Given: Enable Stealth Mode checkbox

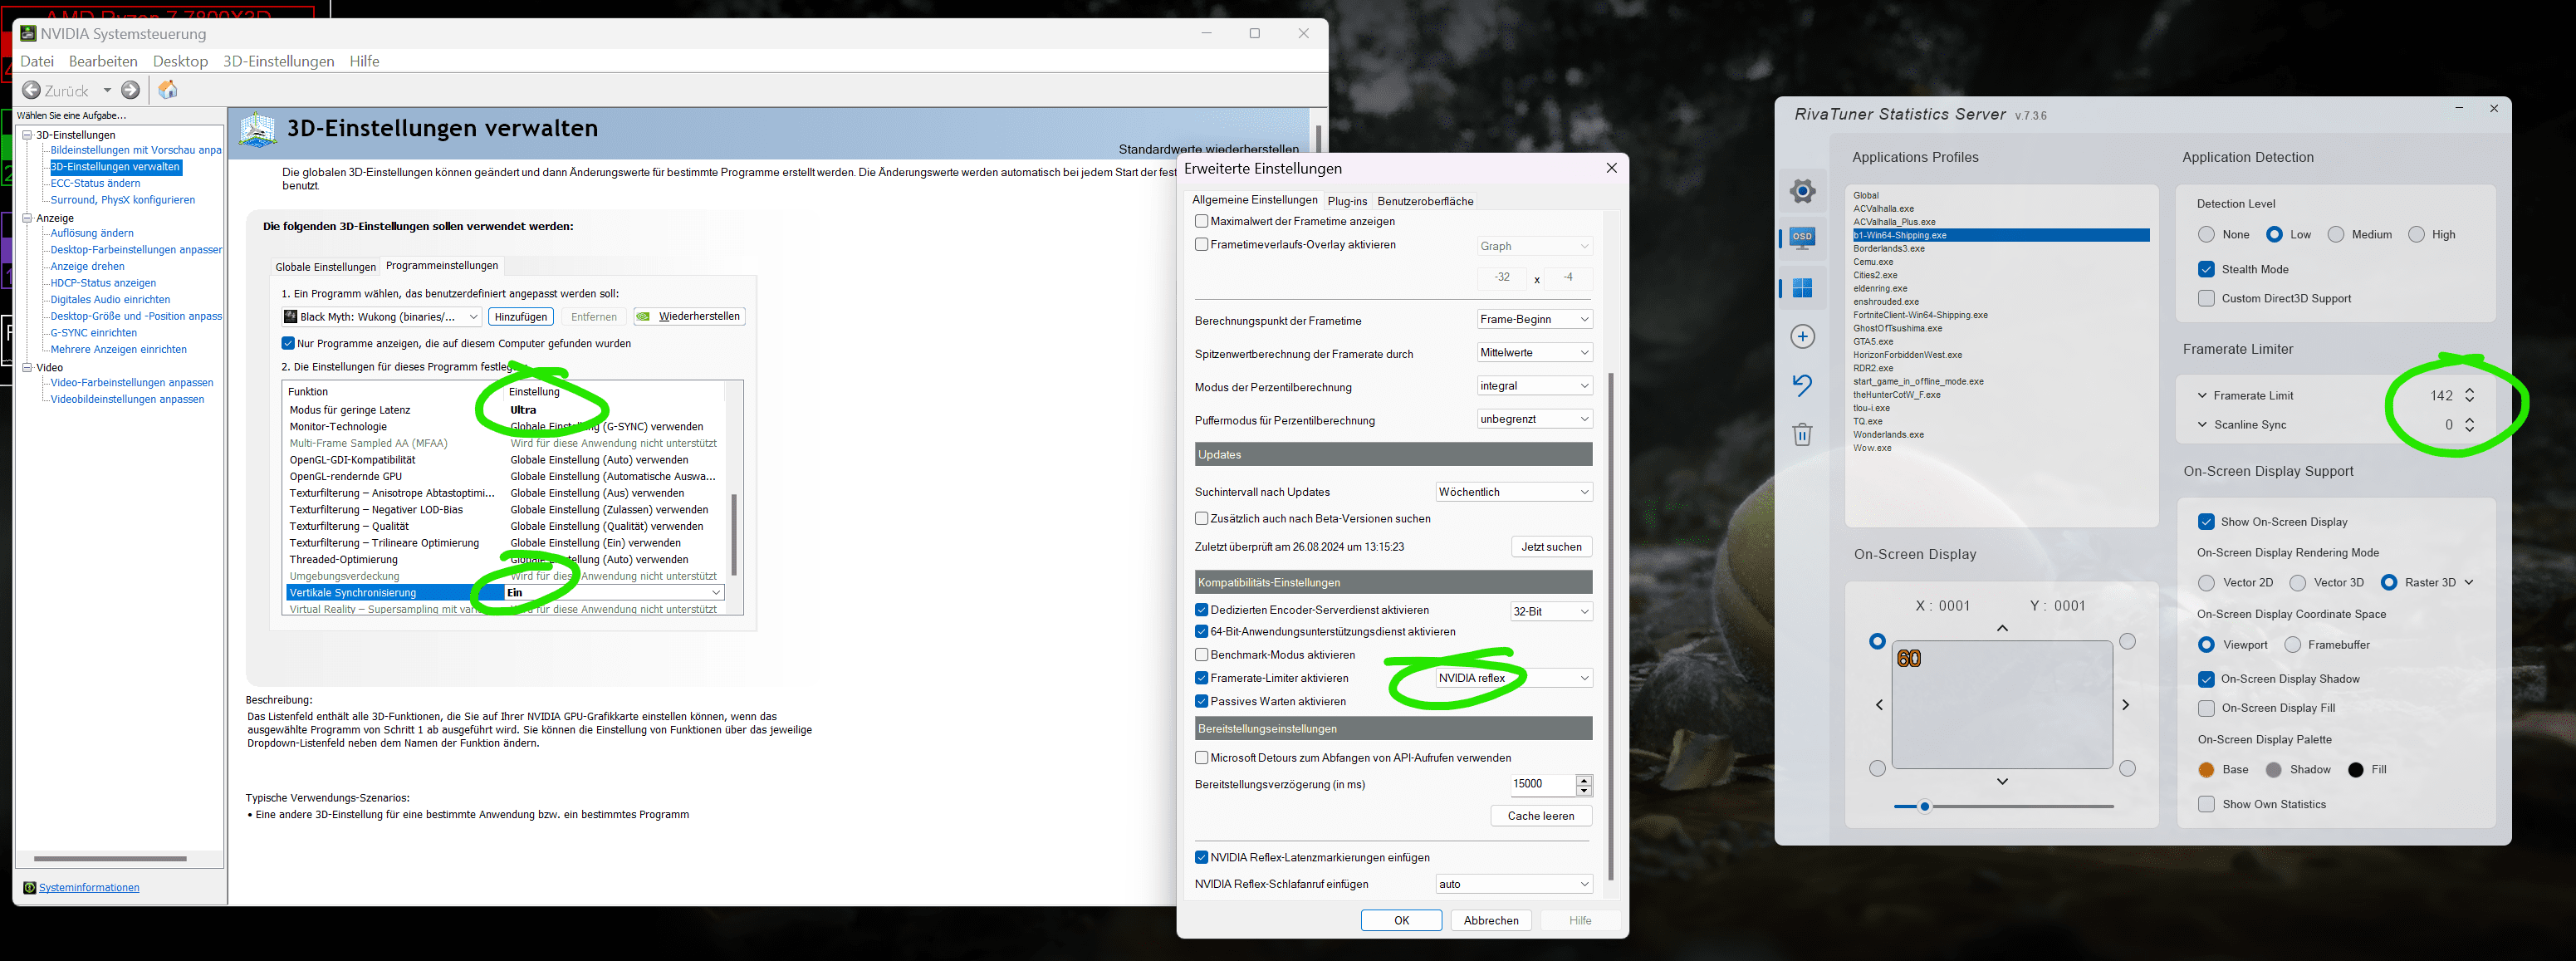Looking at the screenshot, I should coord(2206,269).
